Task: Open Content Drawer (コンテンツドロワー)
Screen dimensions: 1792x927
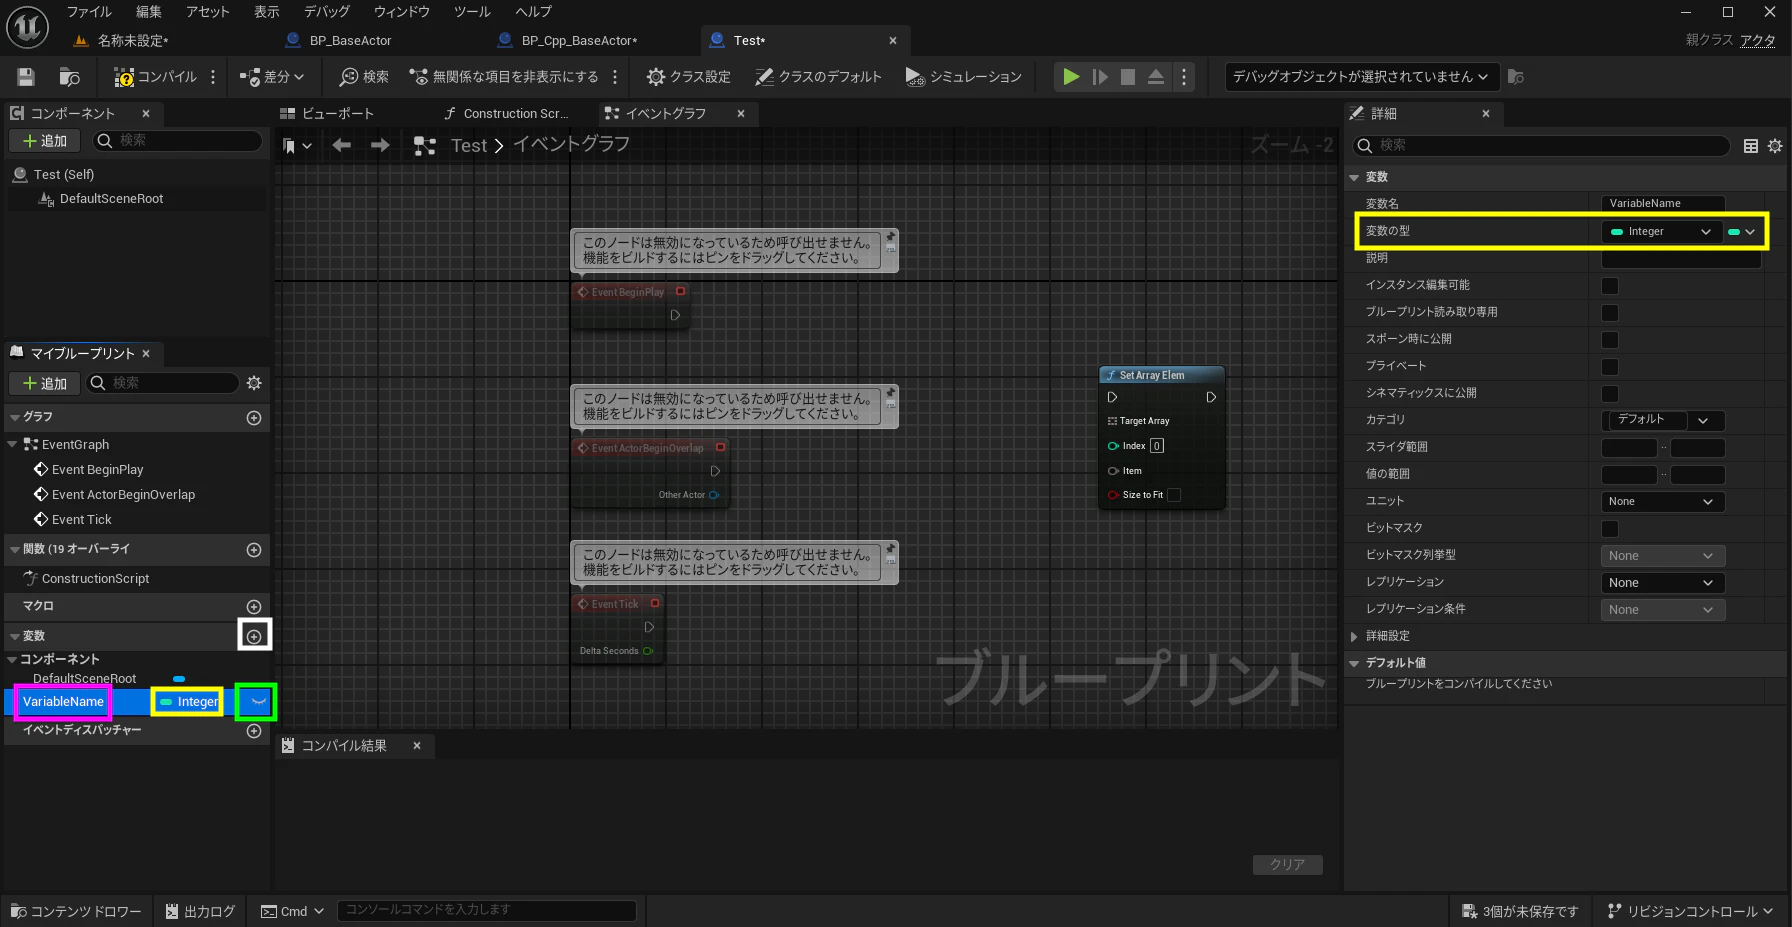Action: click(x=77, y=912)
